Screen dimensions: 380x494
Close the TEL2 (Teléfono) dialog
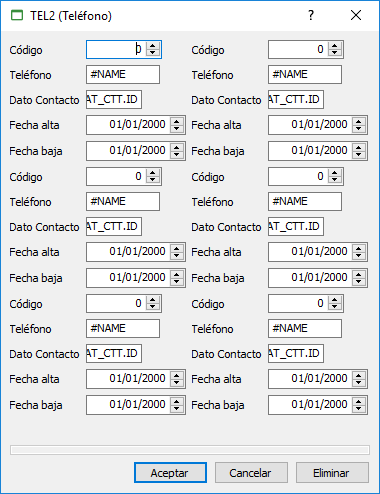(x=356, y=15)
